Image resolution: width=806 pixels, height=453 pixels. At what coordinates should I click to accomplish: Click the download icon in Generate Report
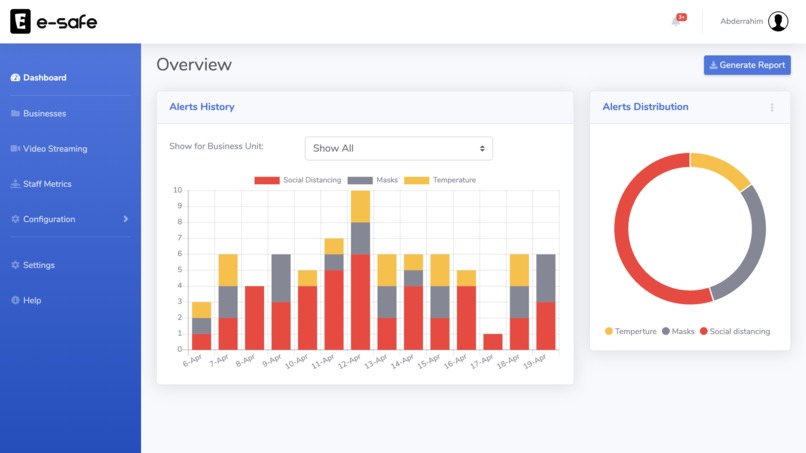(713, 65)
